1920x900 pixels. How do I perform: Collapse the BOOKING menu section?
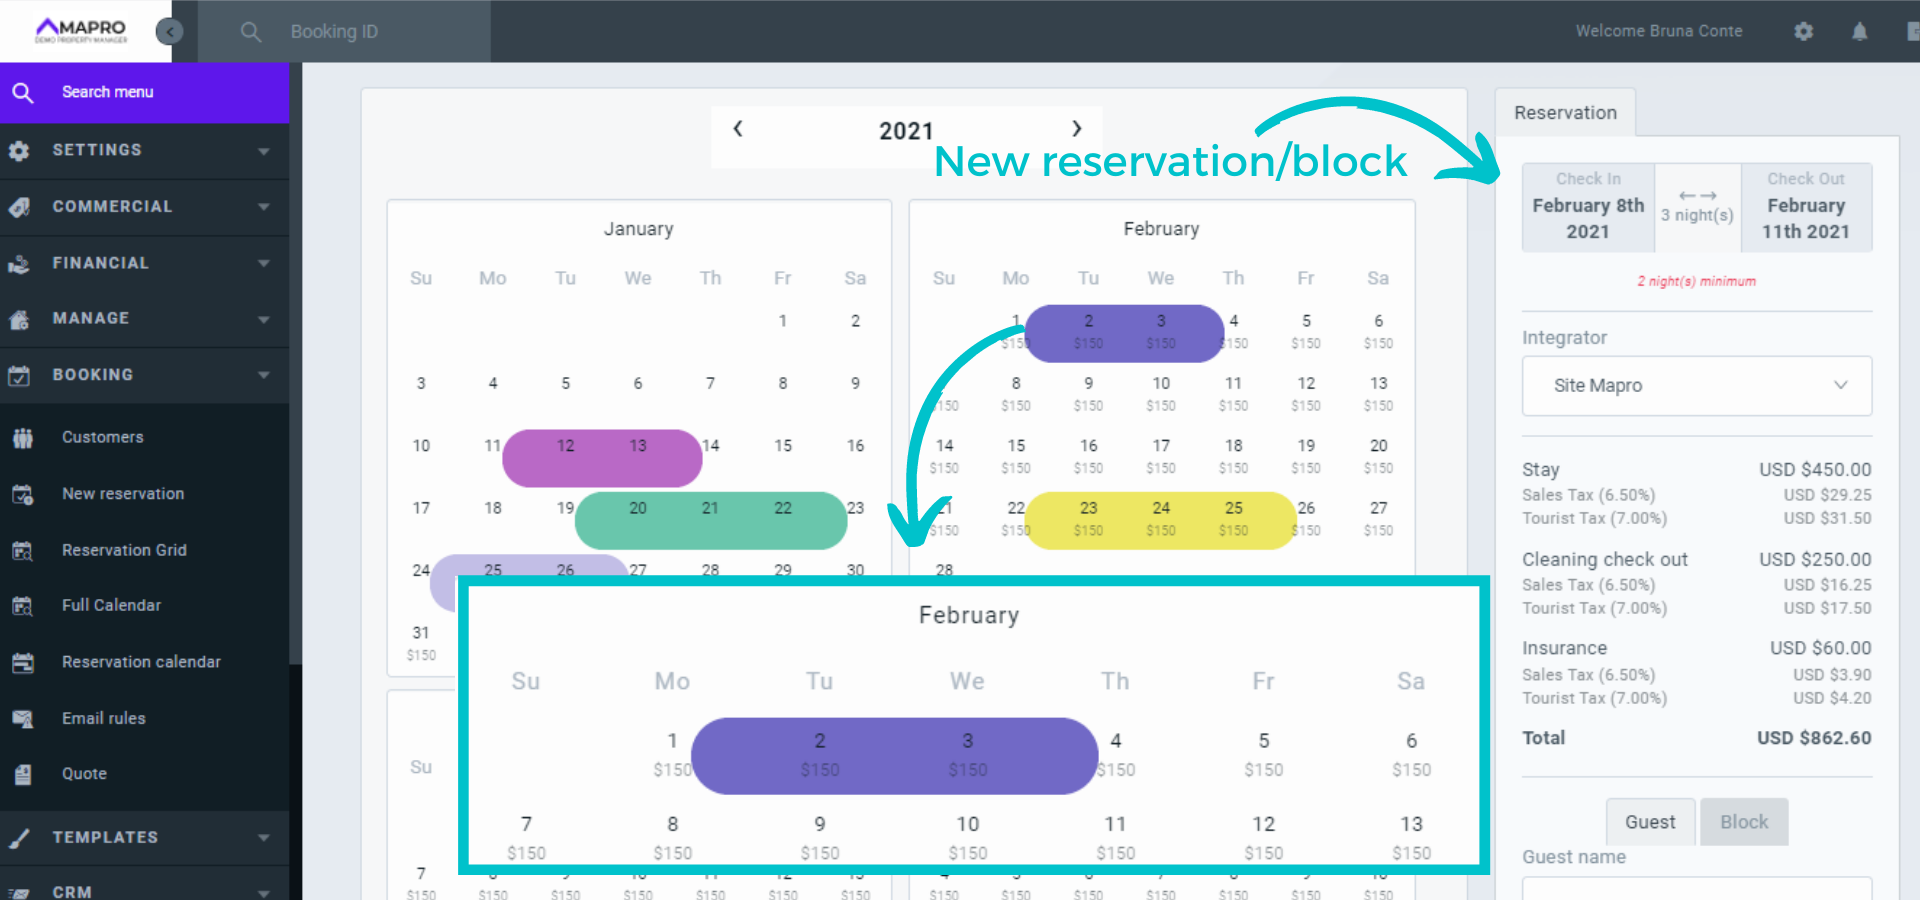tap(145, 375)
